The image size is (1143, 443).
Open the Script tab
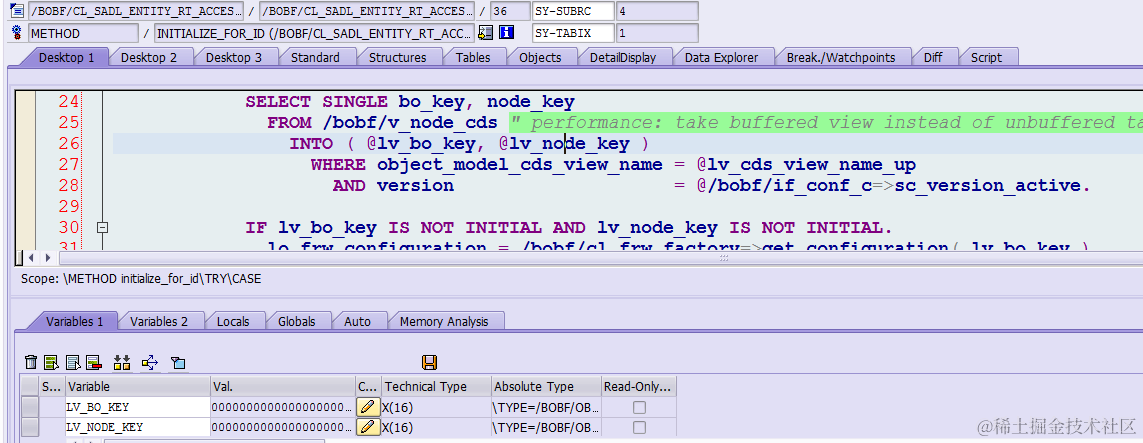pos(986,58)
